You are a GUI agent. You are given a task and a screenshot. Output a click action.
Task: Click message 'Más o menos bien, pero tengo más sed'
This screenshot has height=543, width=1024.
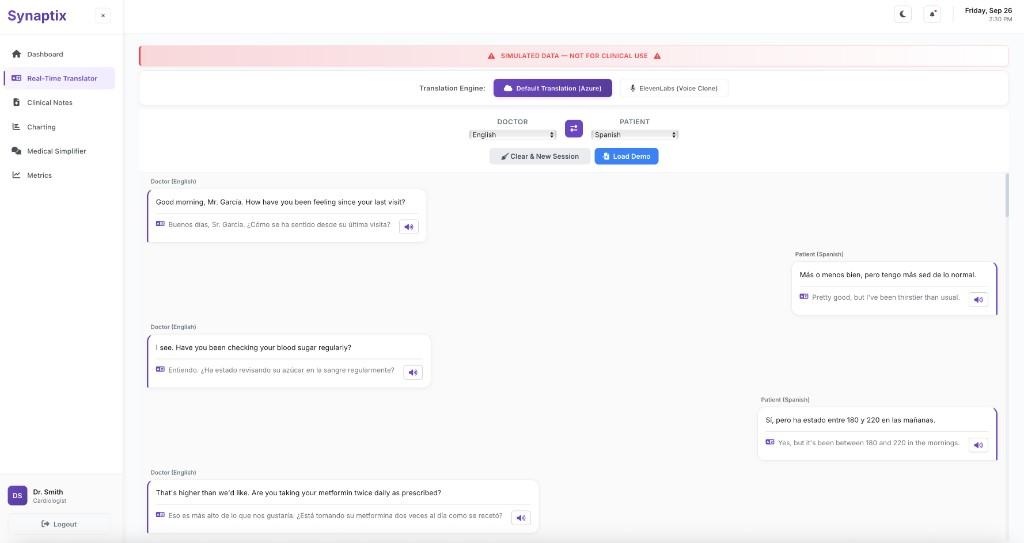[x=888, y=275]
